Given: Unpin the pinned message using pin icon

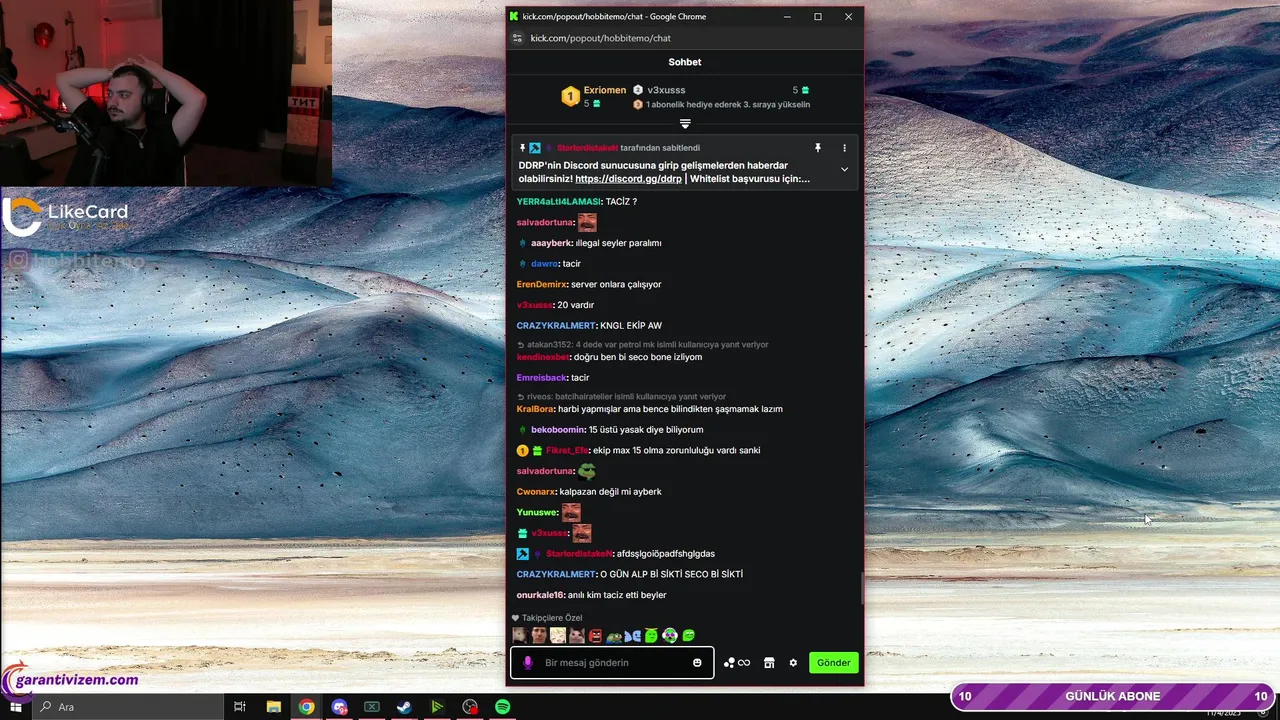Looking at the screenshot, I should pyautogui.click(x=817, y=148).
